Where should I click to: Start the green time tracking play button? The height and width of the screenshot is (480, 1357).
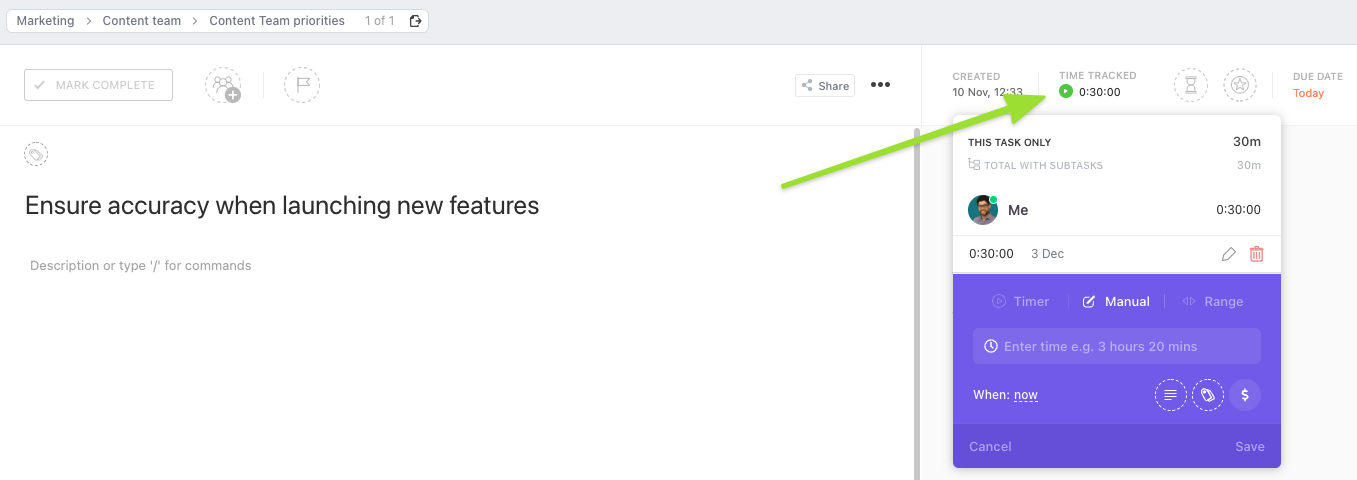coord(1066,92)
